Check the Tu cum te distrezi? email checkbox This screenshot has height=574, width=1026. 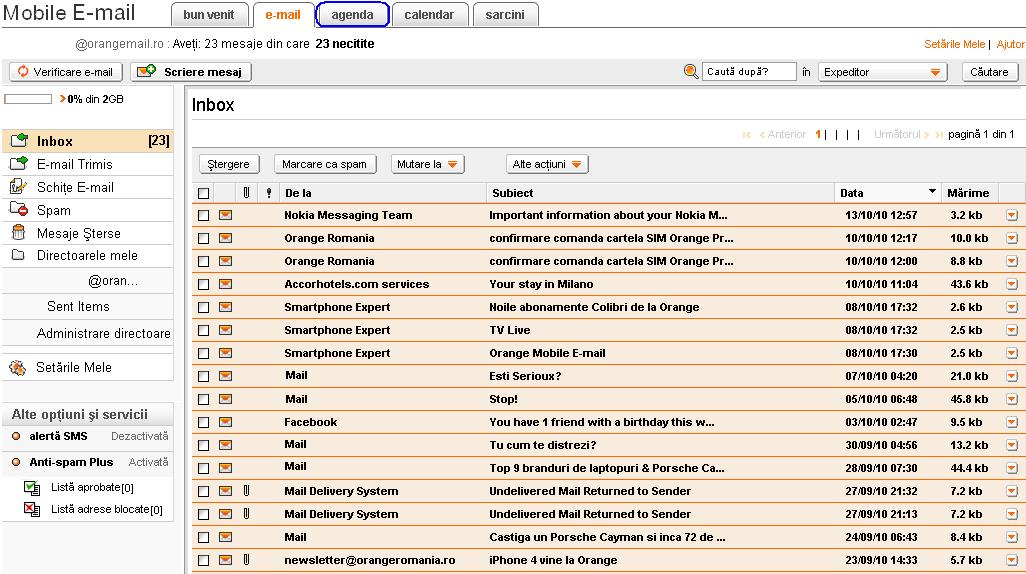[203, 445]
